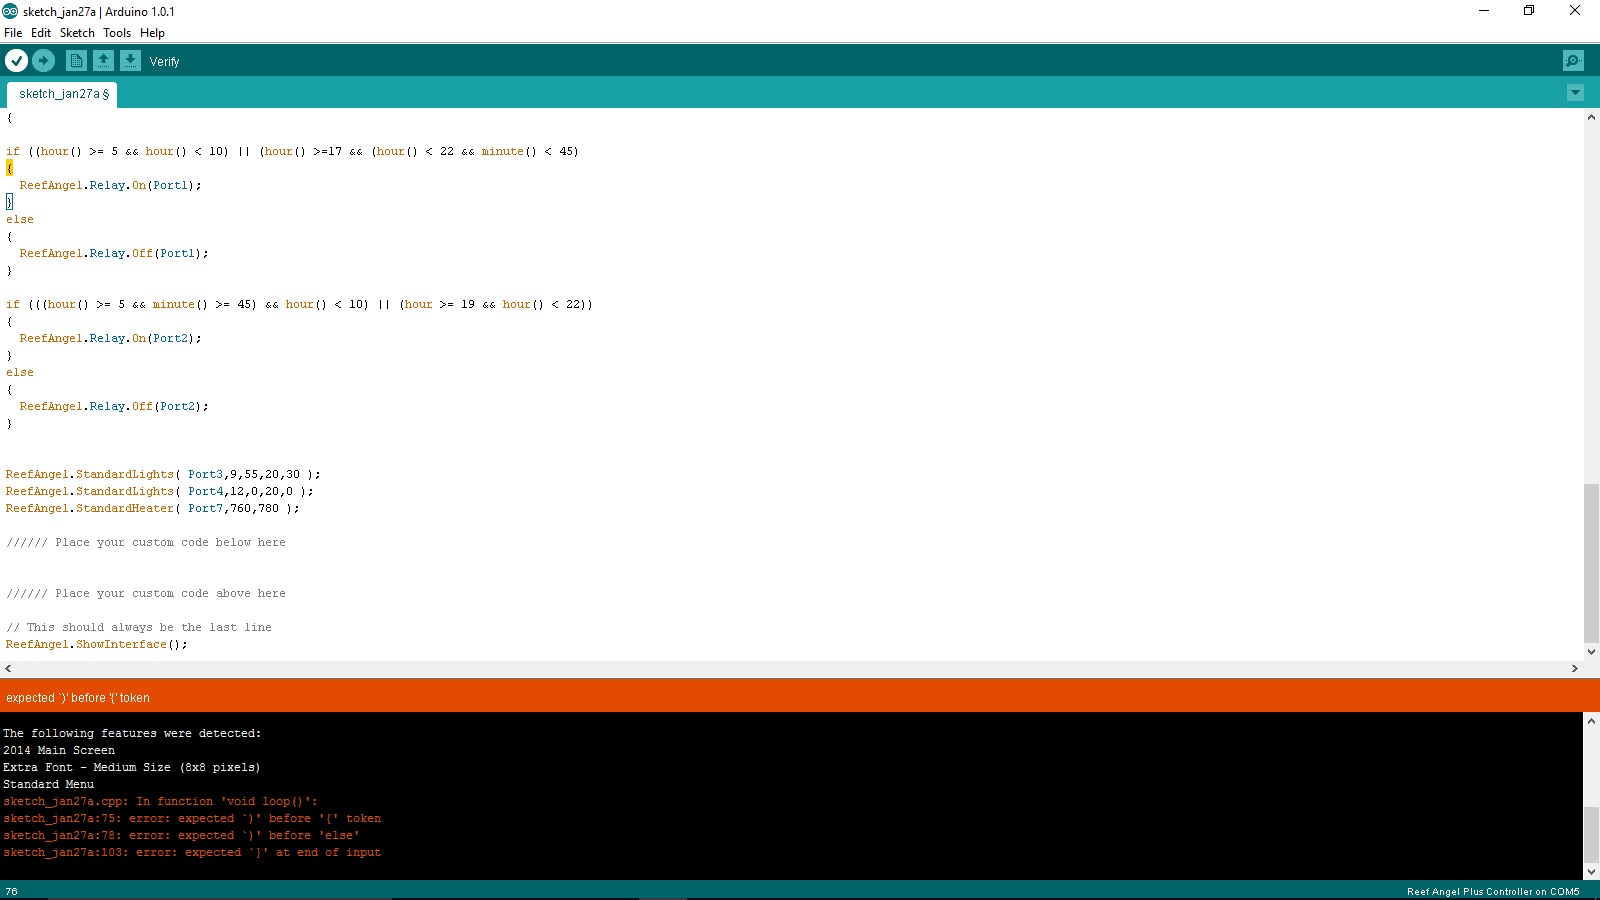Viewport: 1600px width, 900px height.
Task: Click 'Standard Menu' console line
Action: coord(48,785)
